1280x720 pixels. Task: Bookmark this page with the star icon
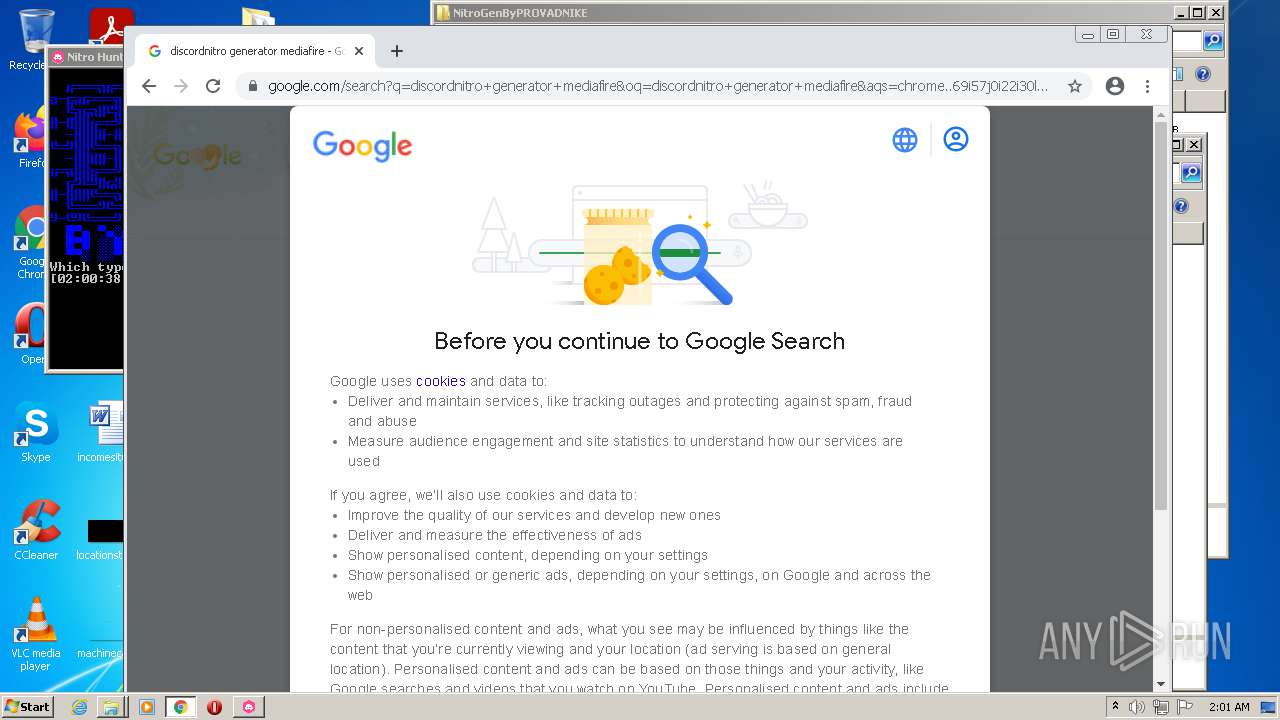click(1075, 86)
